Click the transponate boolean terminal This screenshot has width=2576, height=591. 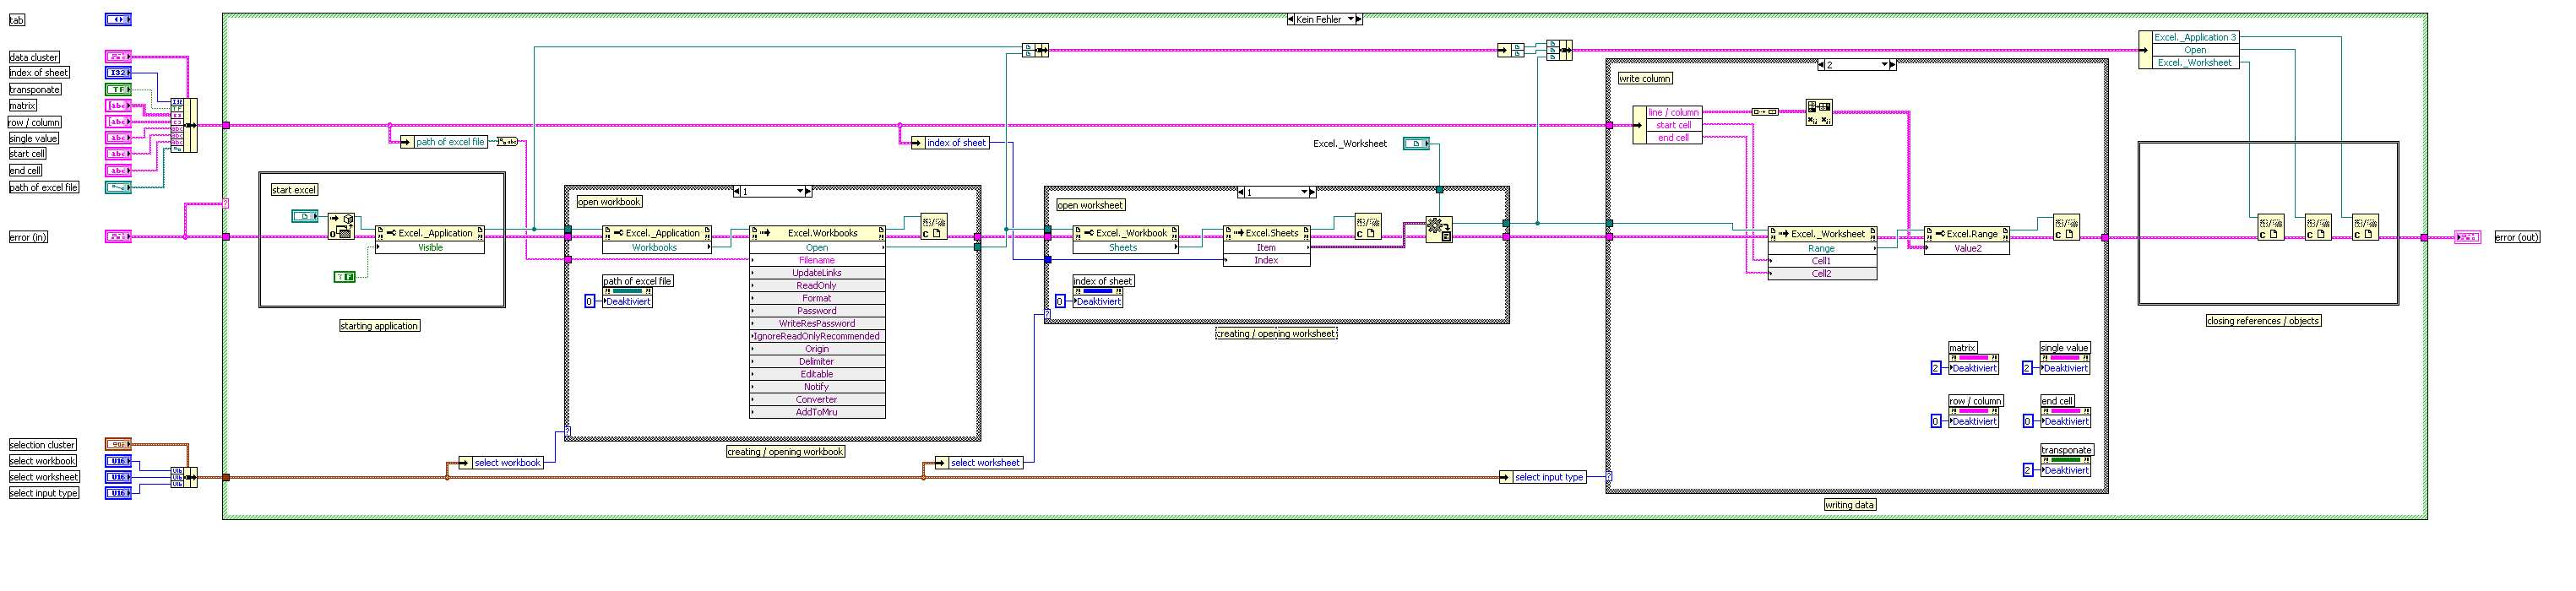pos(118,89)
